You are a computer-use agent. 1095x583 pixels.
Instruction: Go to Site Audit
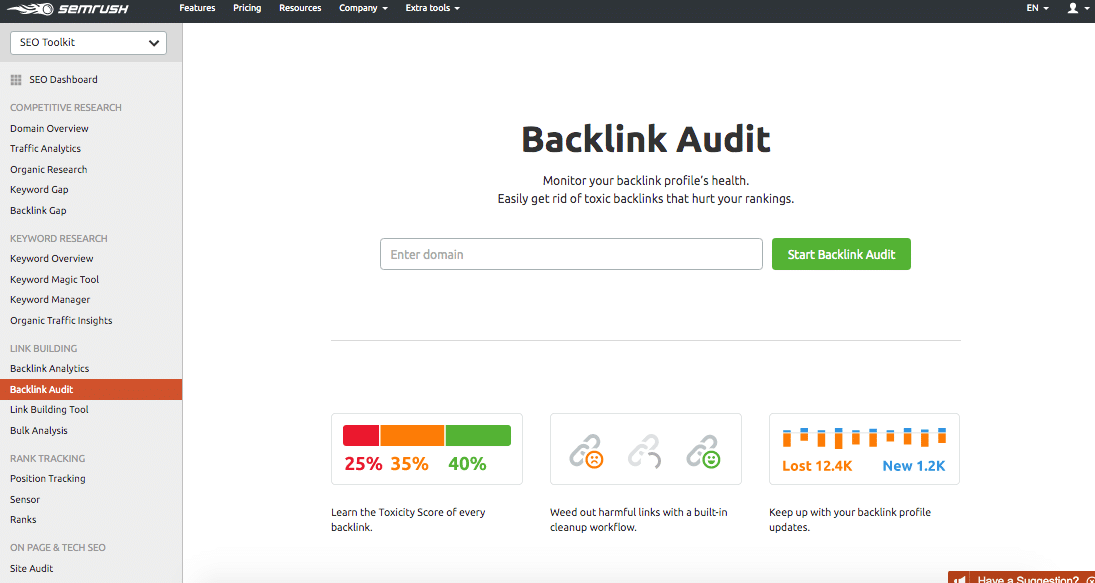[31, 569]
